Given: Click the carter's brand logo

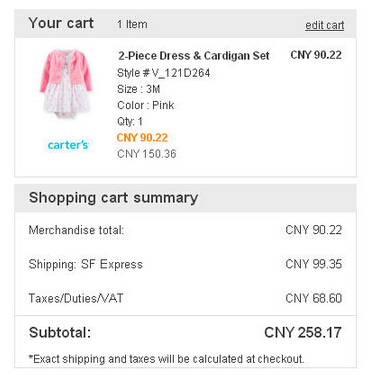Looking at the screenshot, I should pyautogui.click(x=68, y=145).
